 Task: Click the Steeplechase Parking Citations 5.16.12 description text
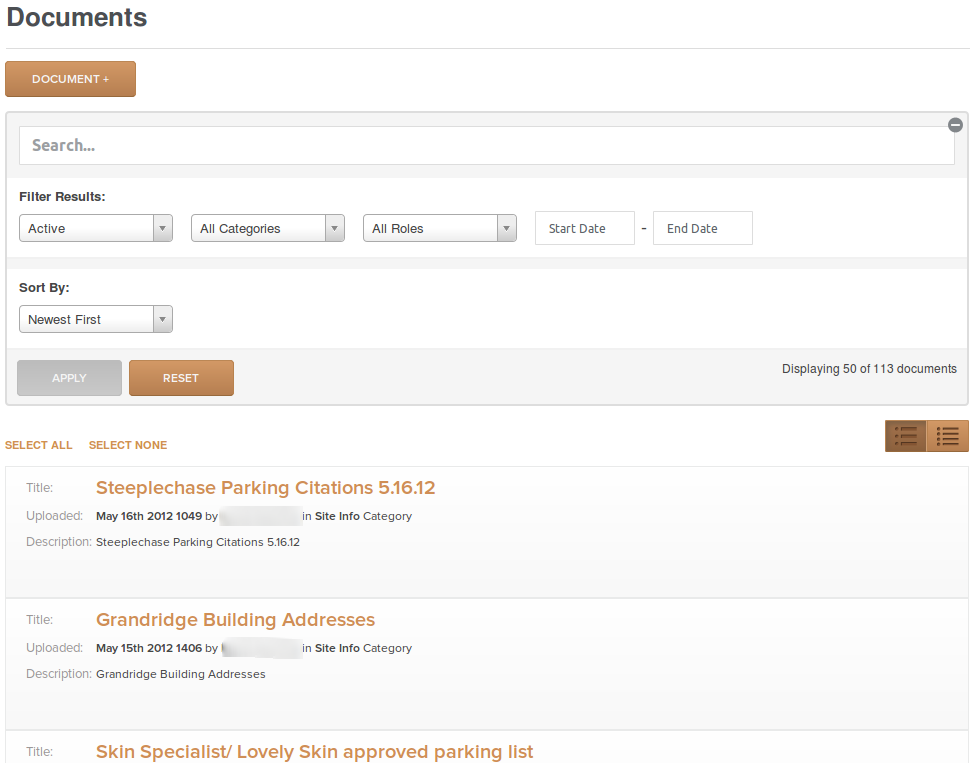point(198,542)
